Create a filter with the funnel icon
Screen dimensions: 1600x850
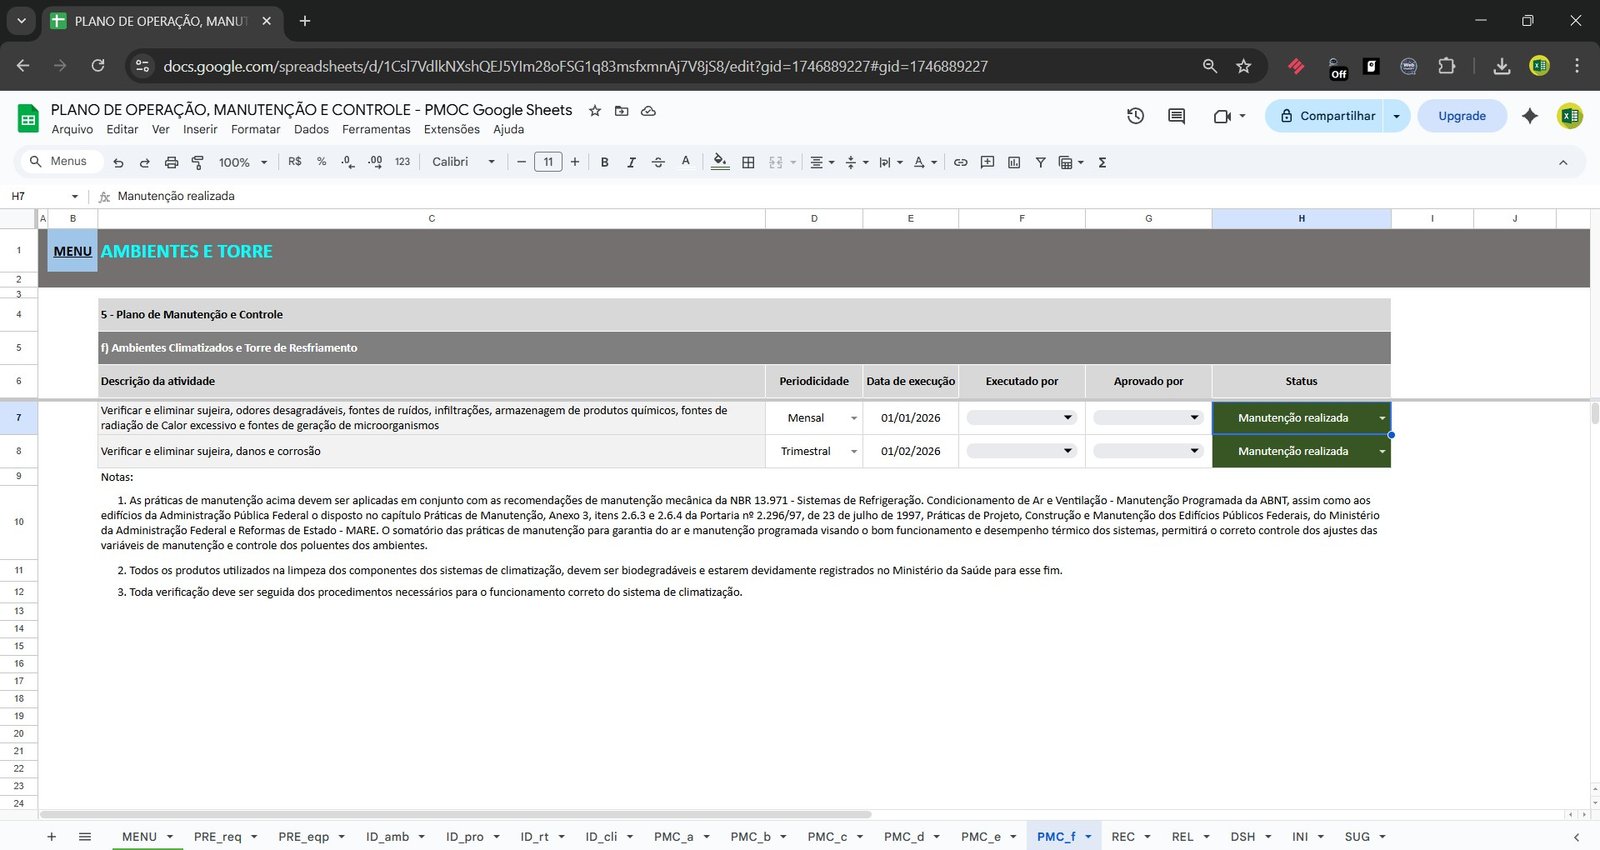coord(1040,162)
